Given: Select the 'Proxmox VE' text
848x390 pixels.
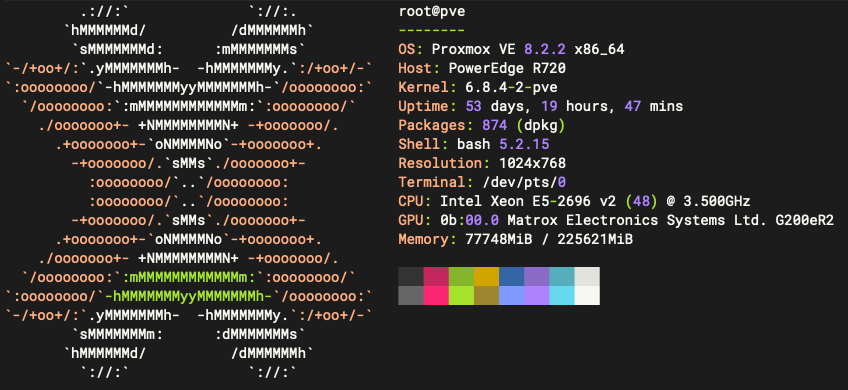Looking at the screenshot, I should pos(473,49).
